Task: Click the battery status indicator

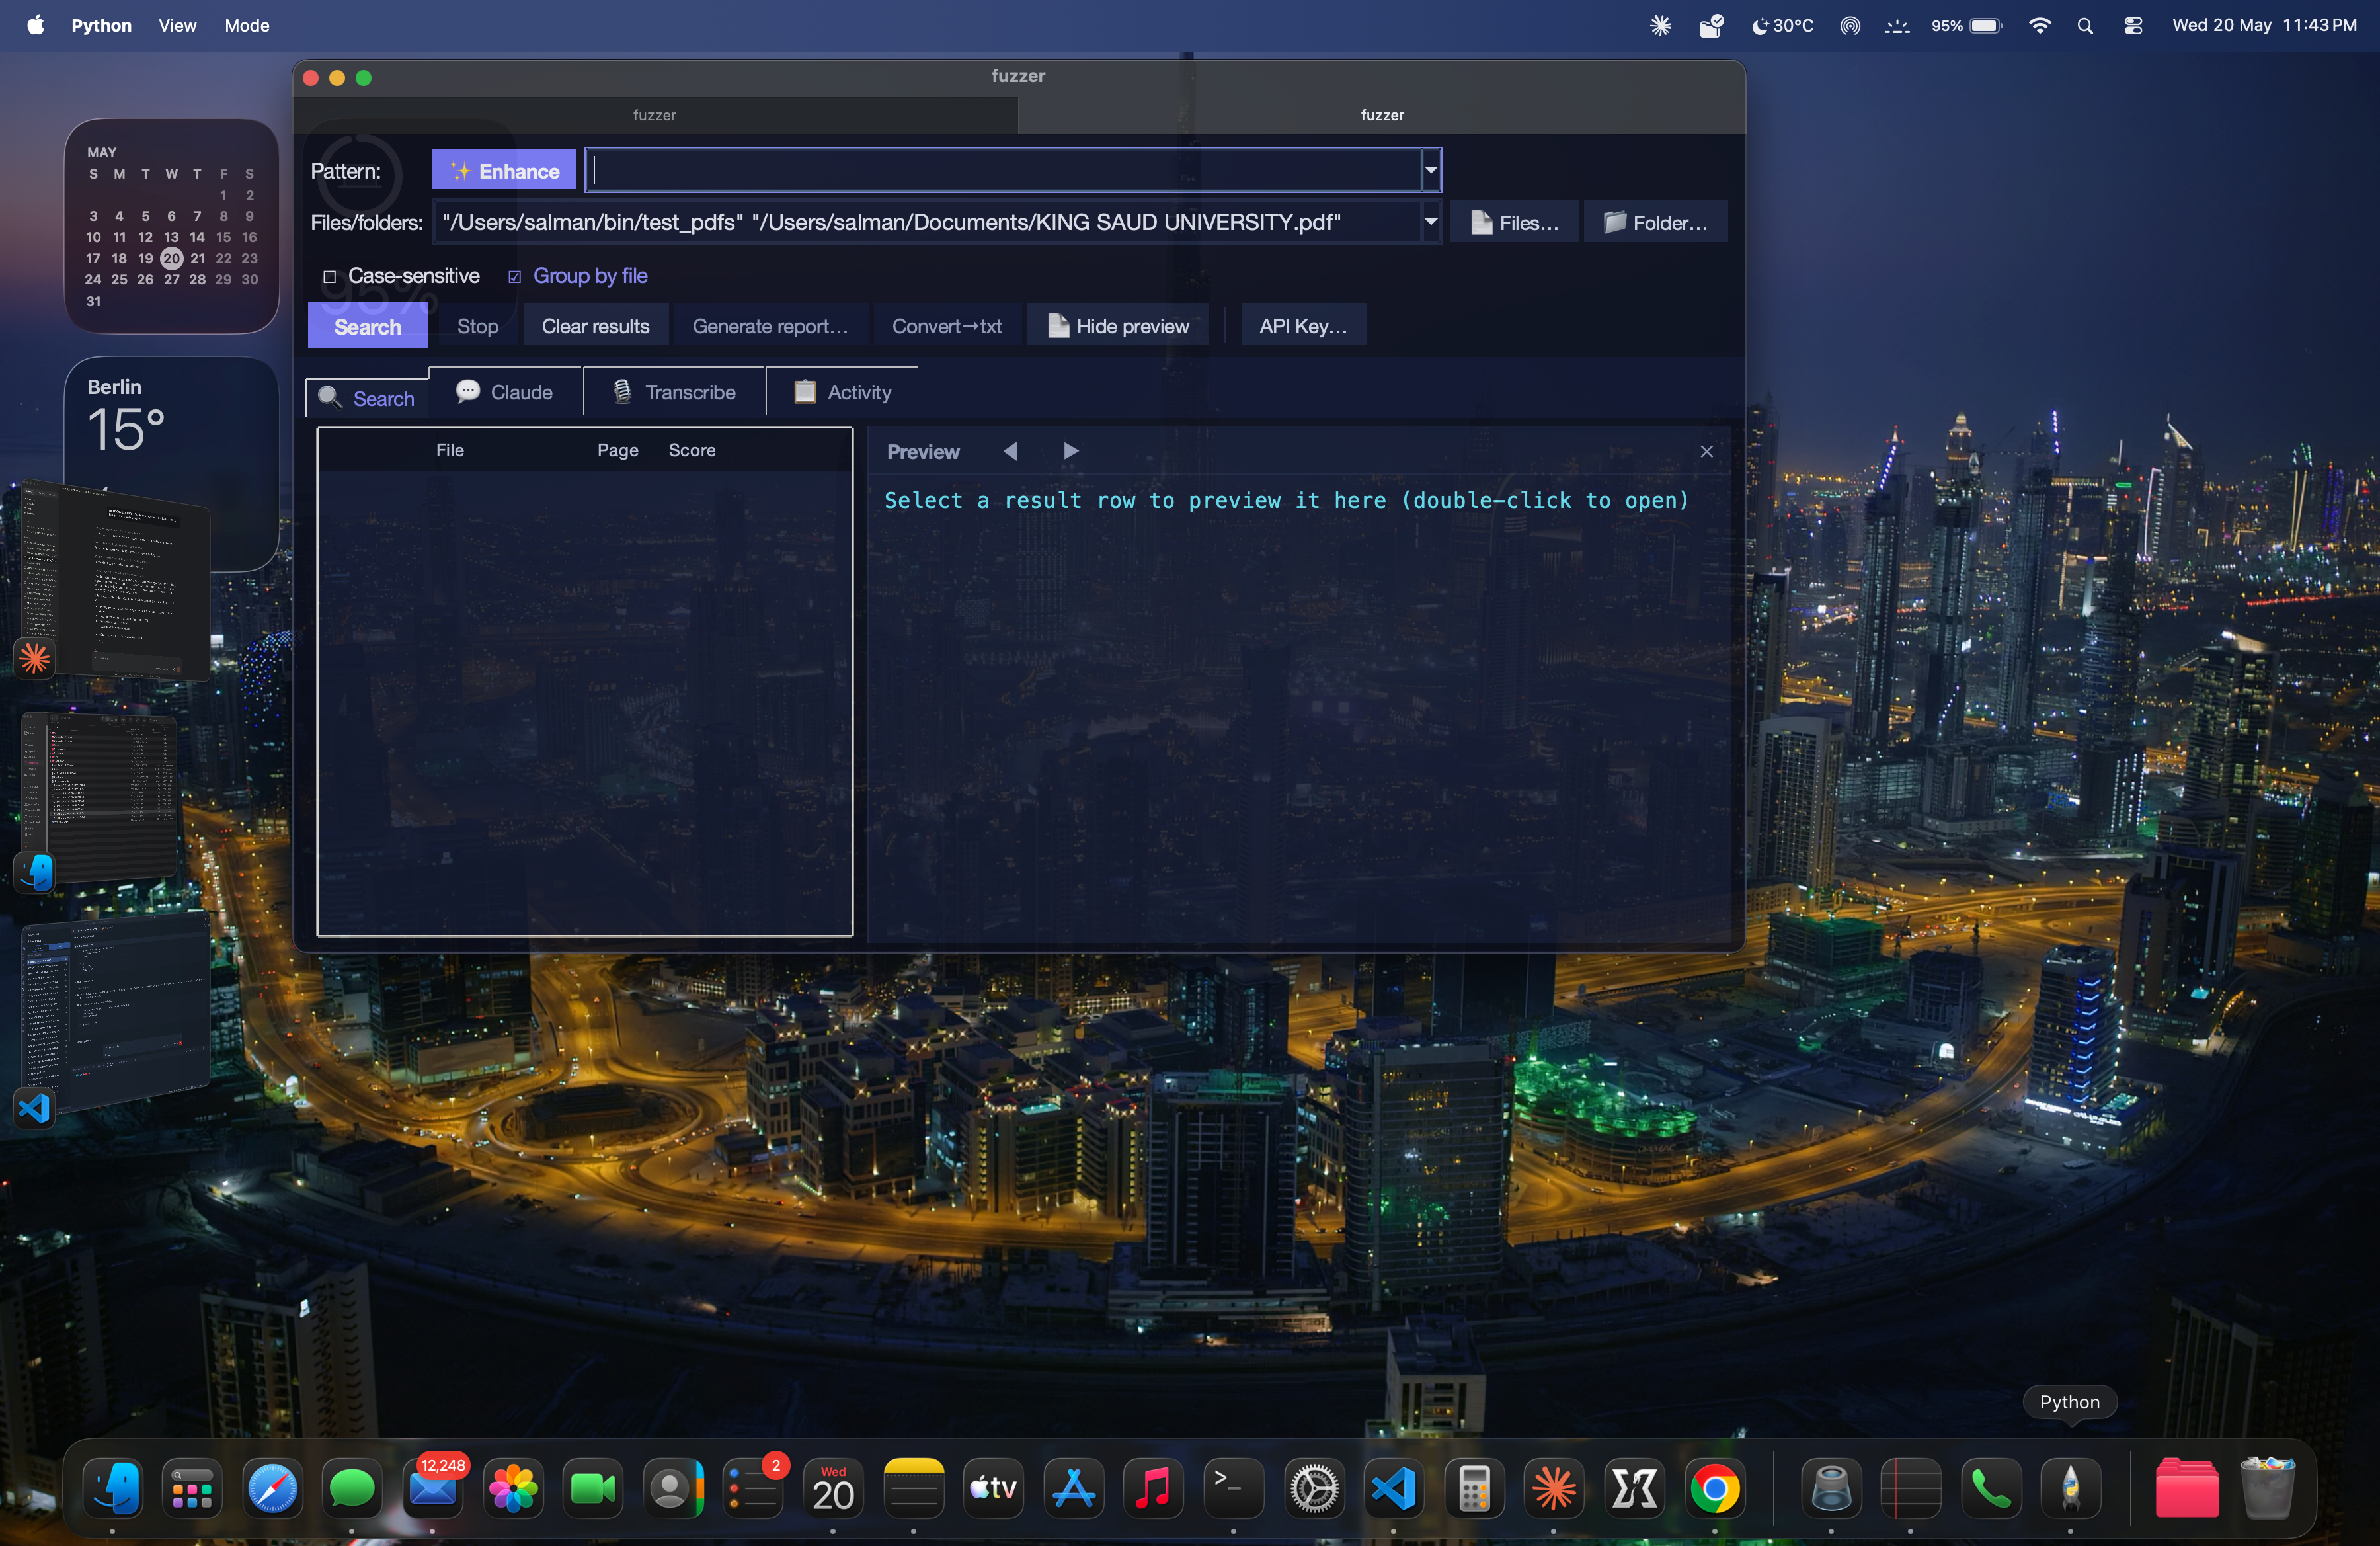Action: [1967, 26]
